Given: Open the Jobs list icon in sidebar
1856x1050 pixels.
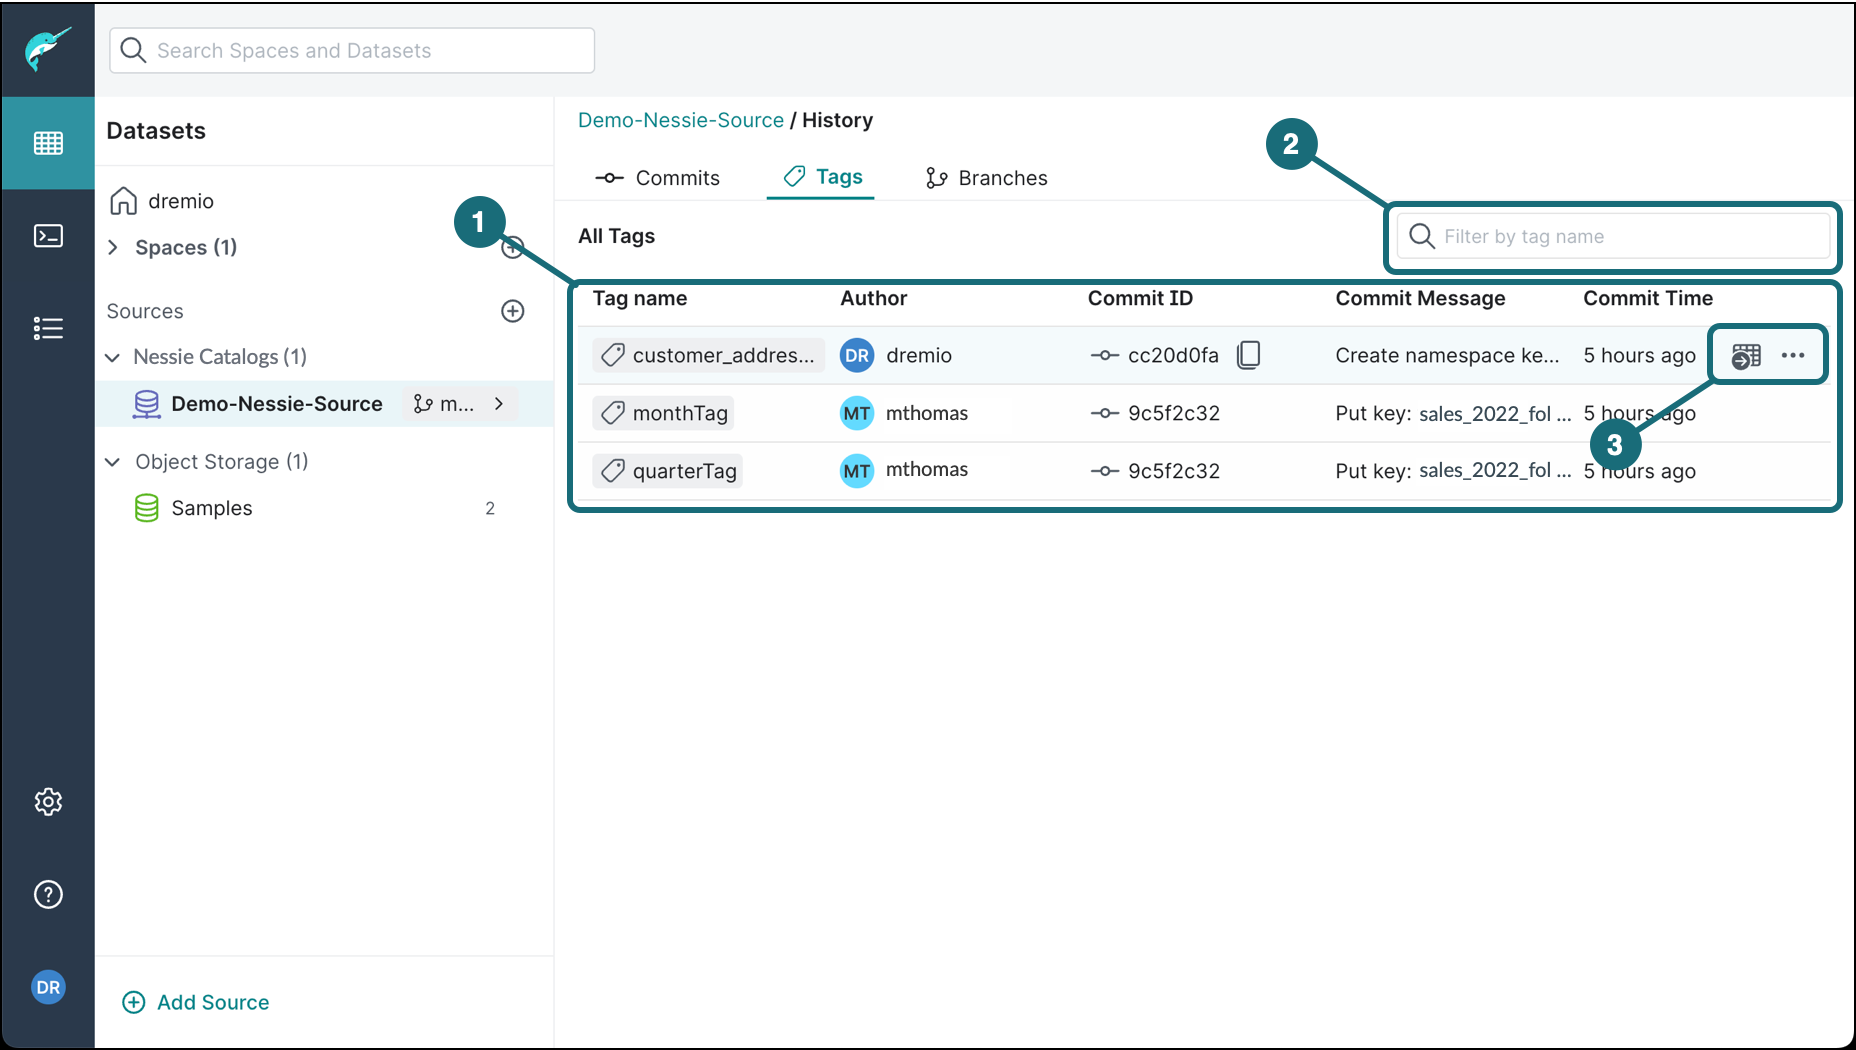Looking at the screenshot, I should pos(48,328).
